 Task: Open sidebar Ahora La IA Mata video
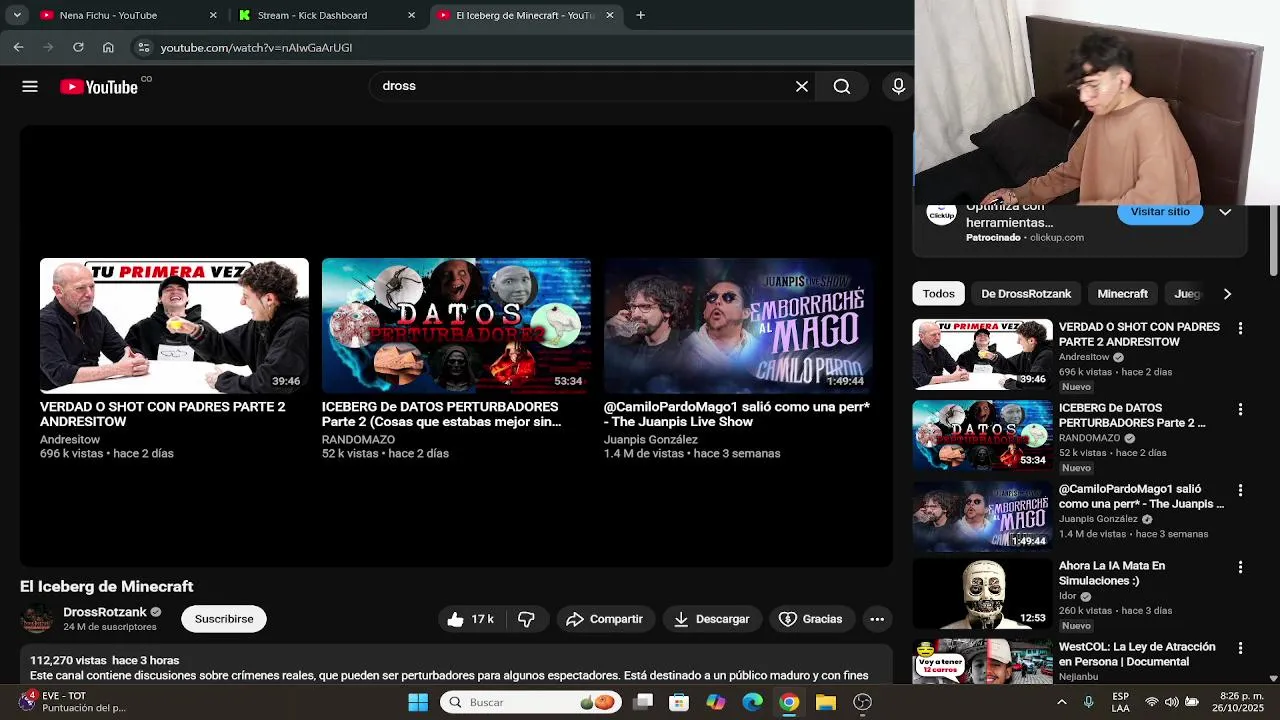[982, 593]
